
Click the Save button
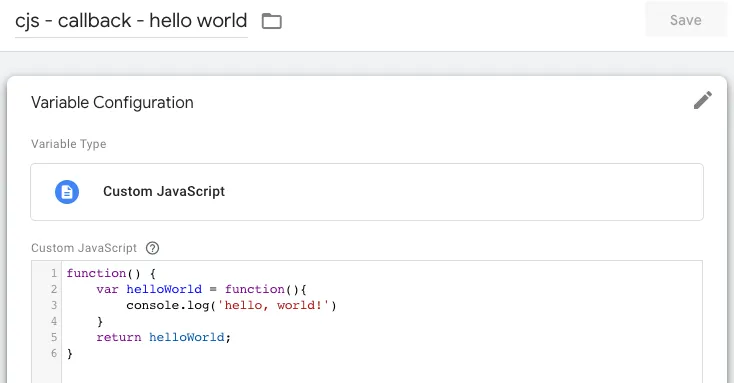(686, 20)
